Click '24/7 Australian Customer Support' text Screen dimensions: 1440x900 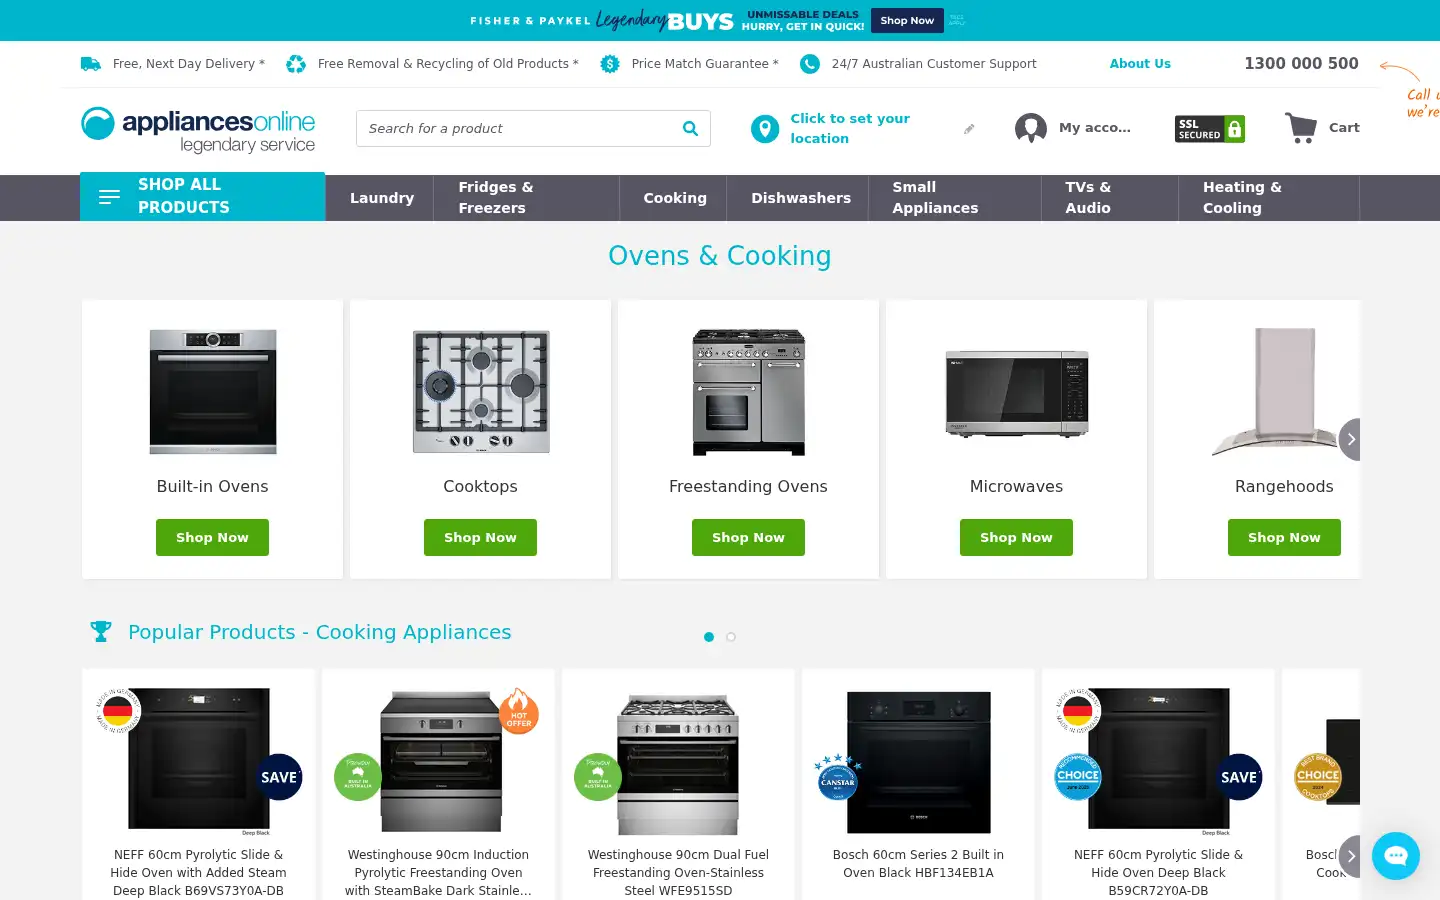[x=934, y=64]
